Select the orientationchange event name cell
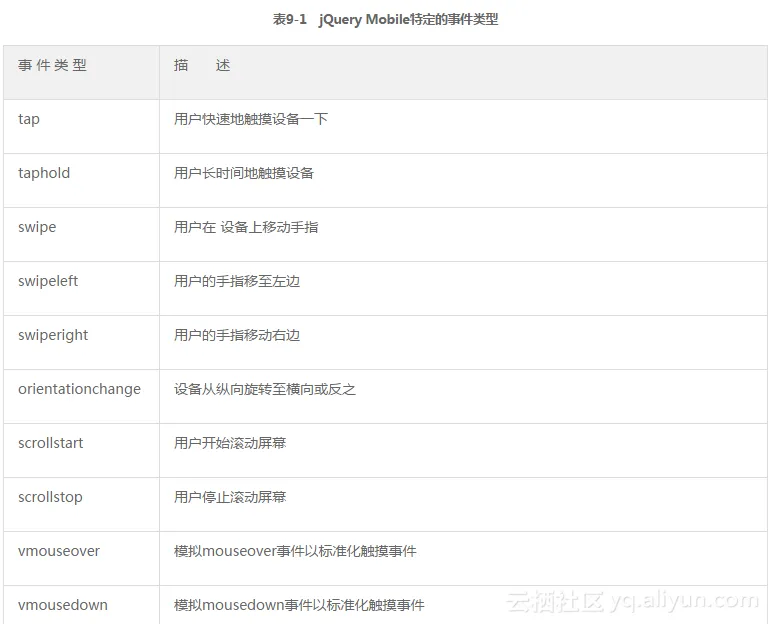Screen dimensions: 770x624 82,397
